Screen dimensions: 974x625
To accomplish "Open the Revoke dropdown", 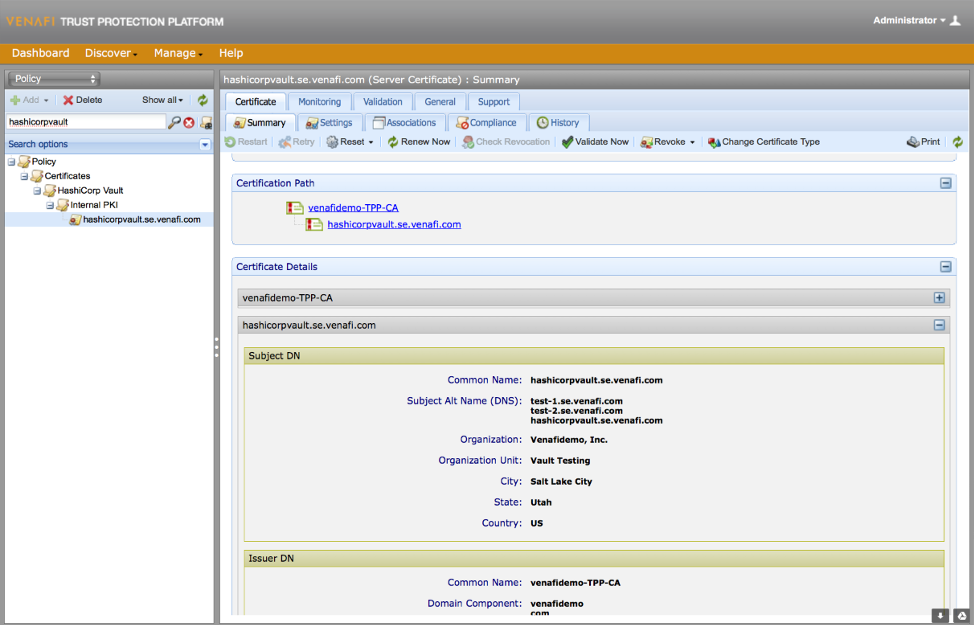I will pyautogui.click(x=668, y=142).
